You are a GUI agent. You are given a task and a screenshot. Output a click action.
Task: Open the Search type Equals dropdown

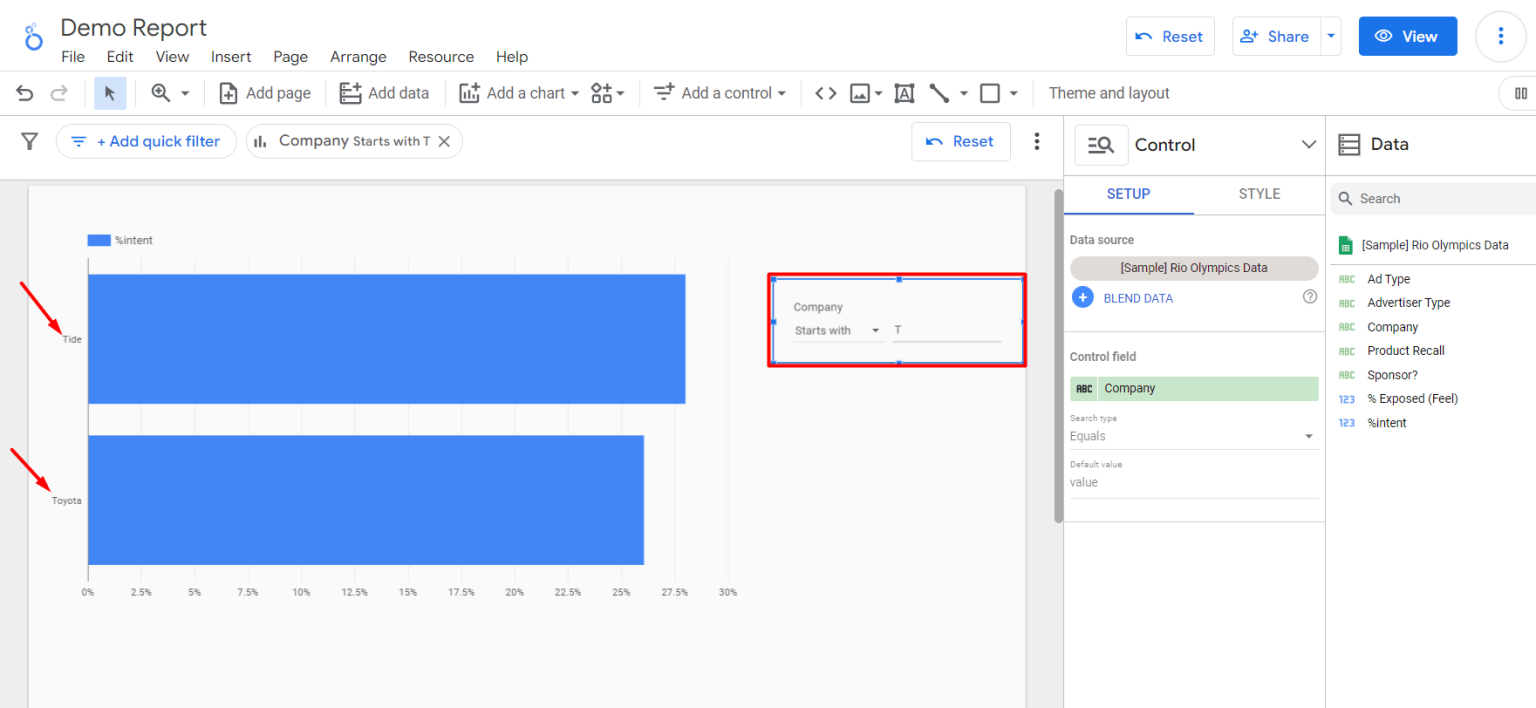pyautogui.click(x=1193, y=435)
